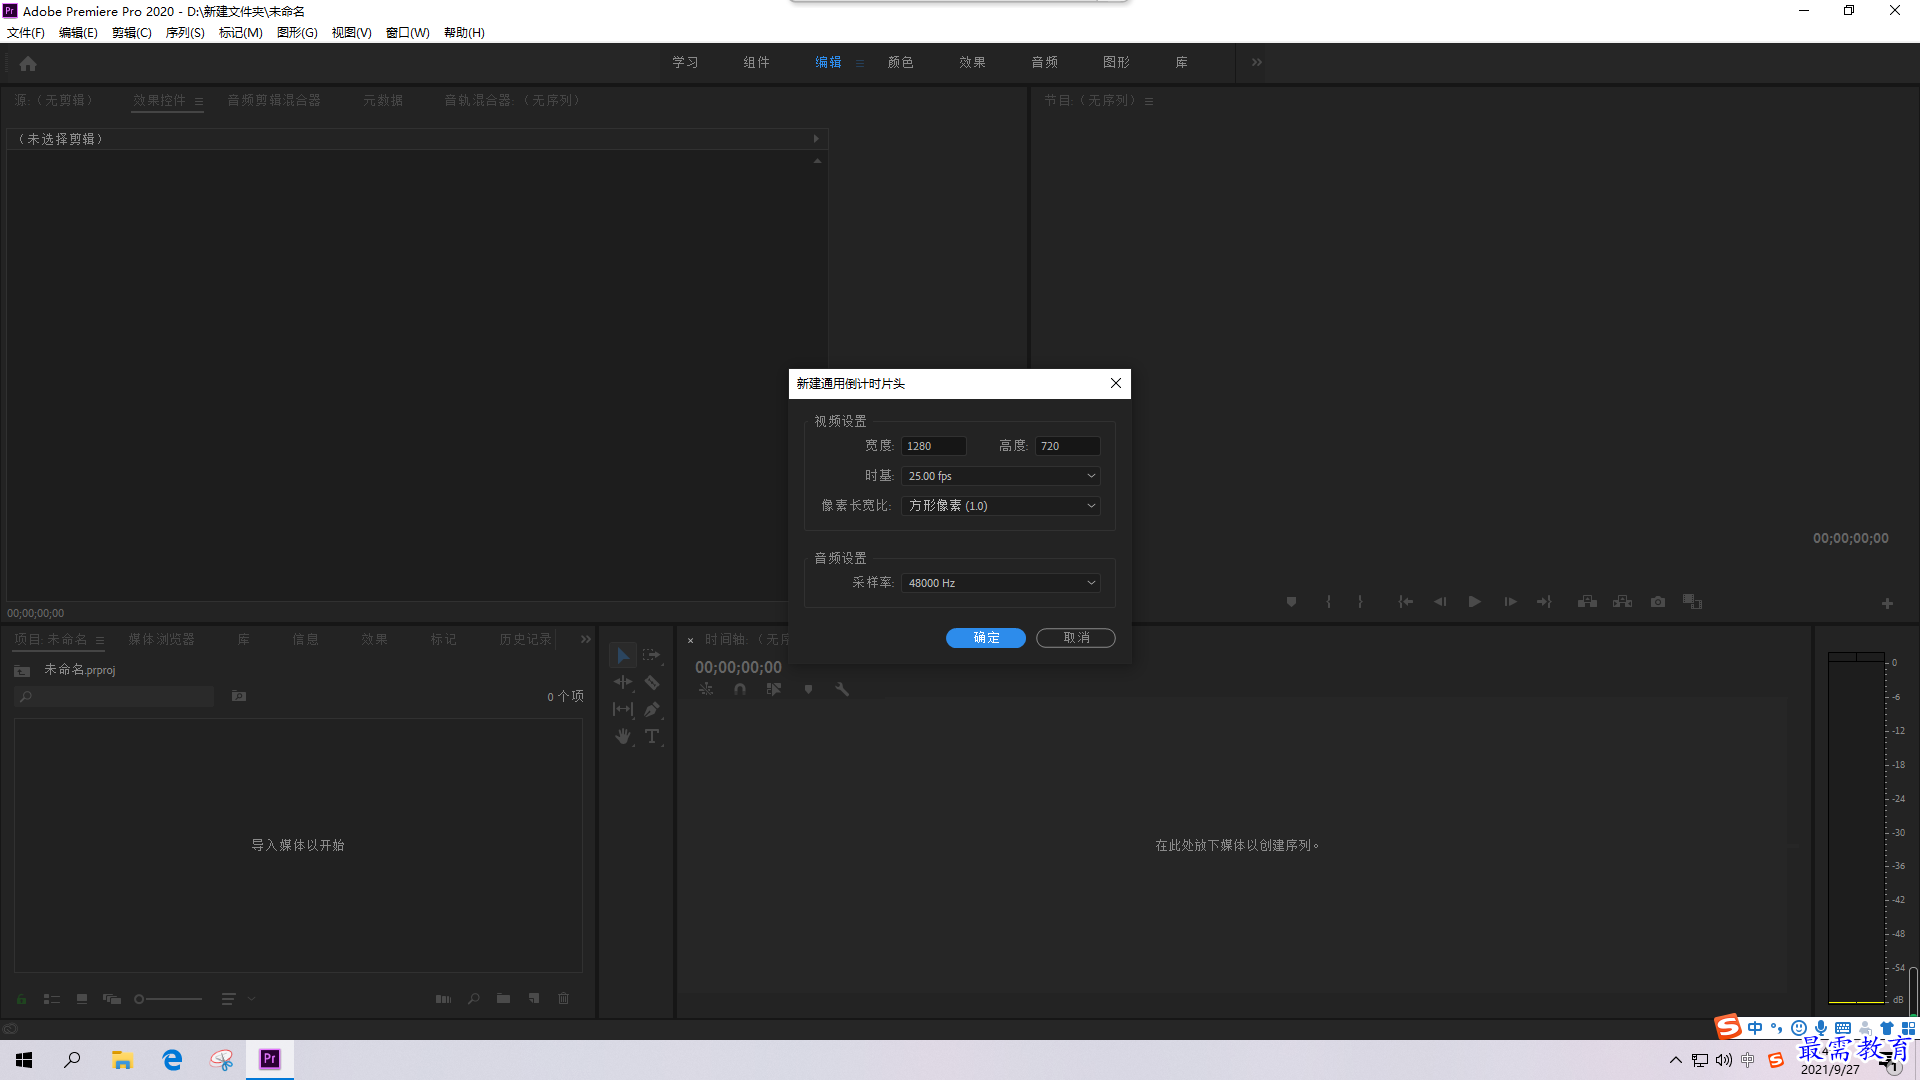Click New Bin folder icon
This screenshot has height=1080, width=1920.
click(x=504, y=999)
